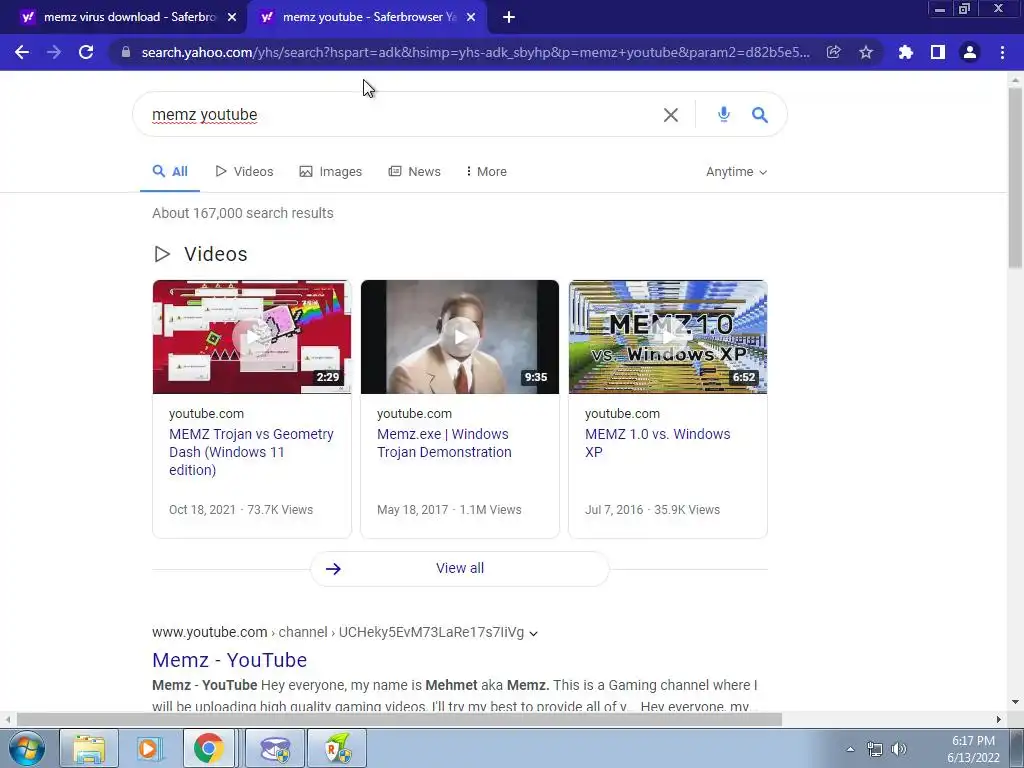Viewport: 1024px width, 768px height.
Task: Click the Chrome taskbar icon
Action: coord(208,748)
